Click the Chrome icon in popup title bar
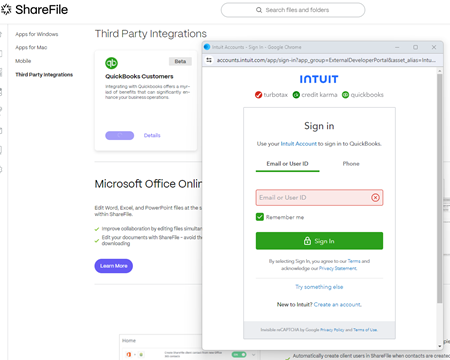 pos(207,47)
